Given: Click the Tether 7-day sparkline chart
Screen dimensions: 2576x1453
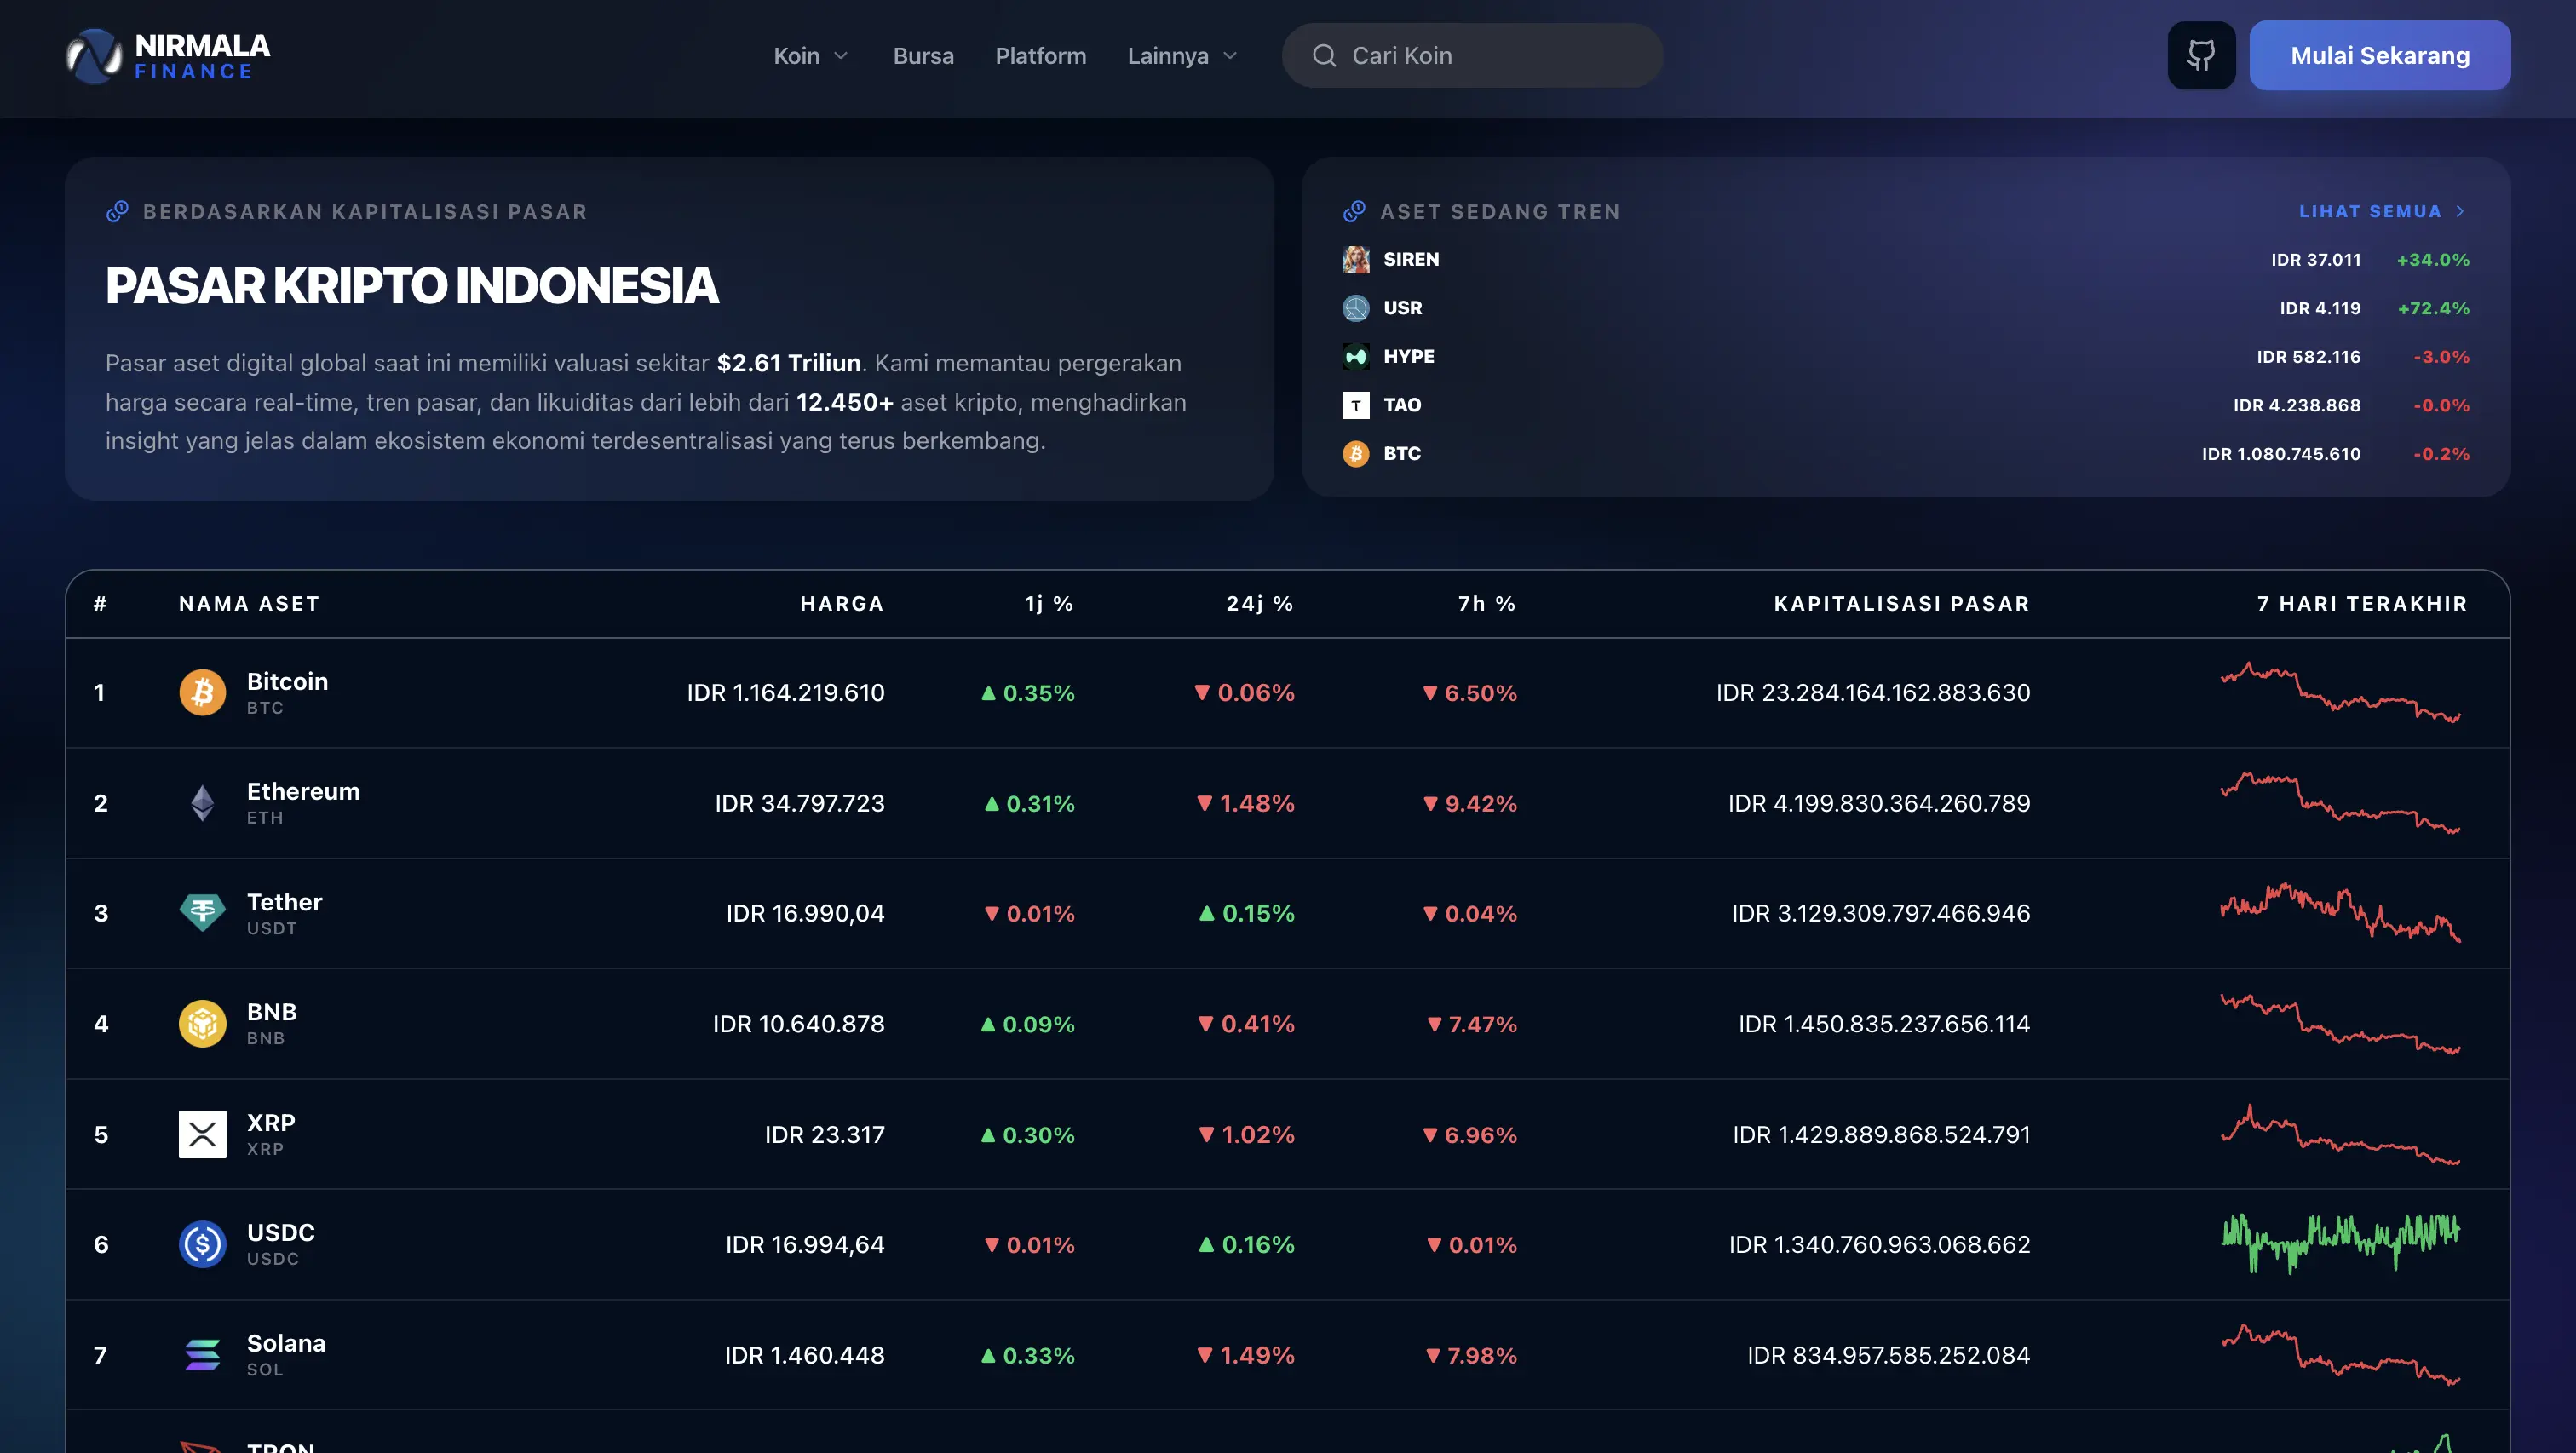Looking at the screenshot, I should coord(2341,913).
